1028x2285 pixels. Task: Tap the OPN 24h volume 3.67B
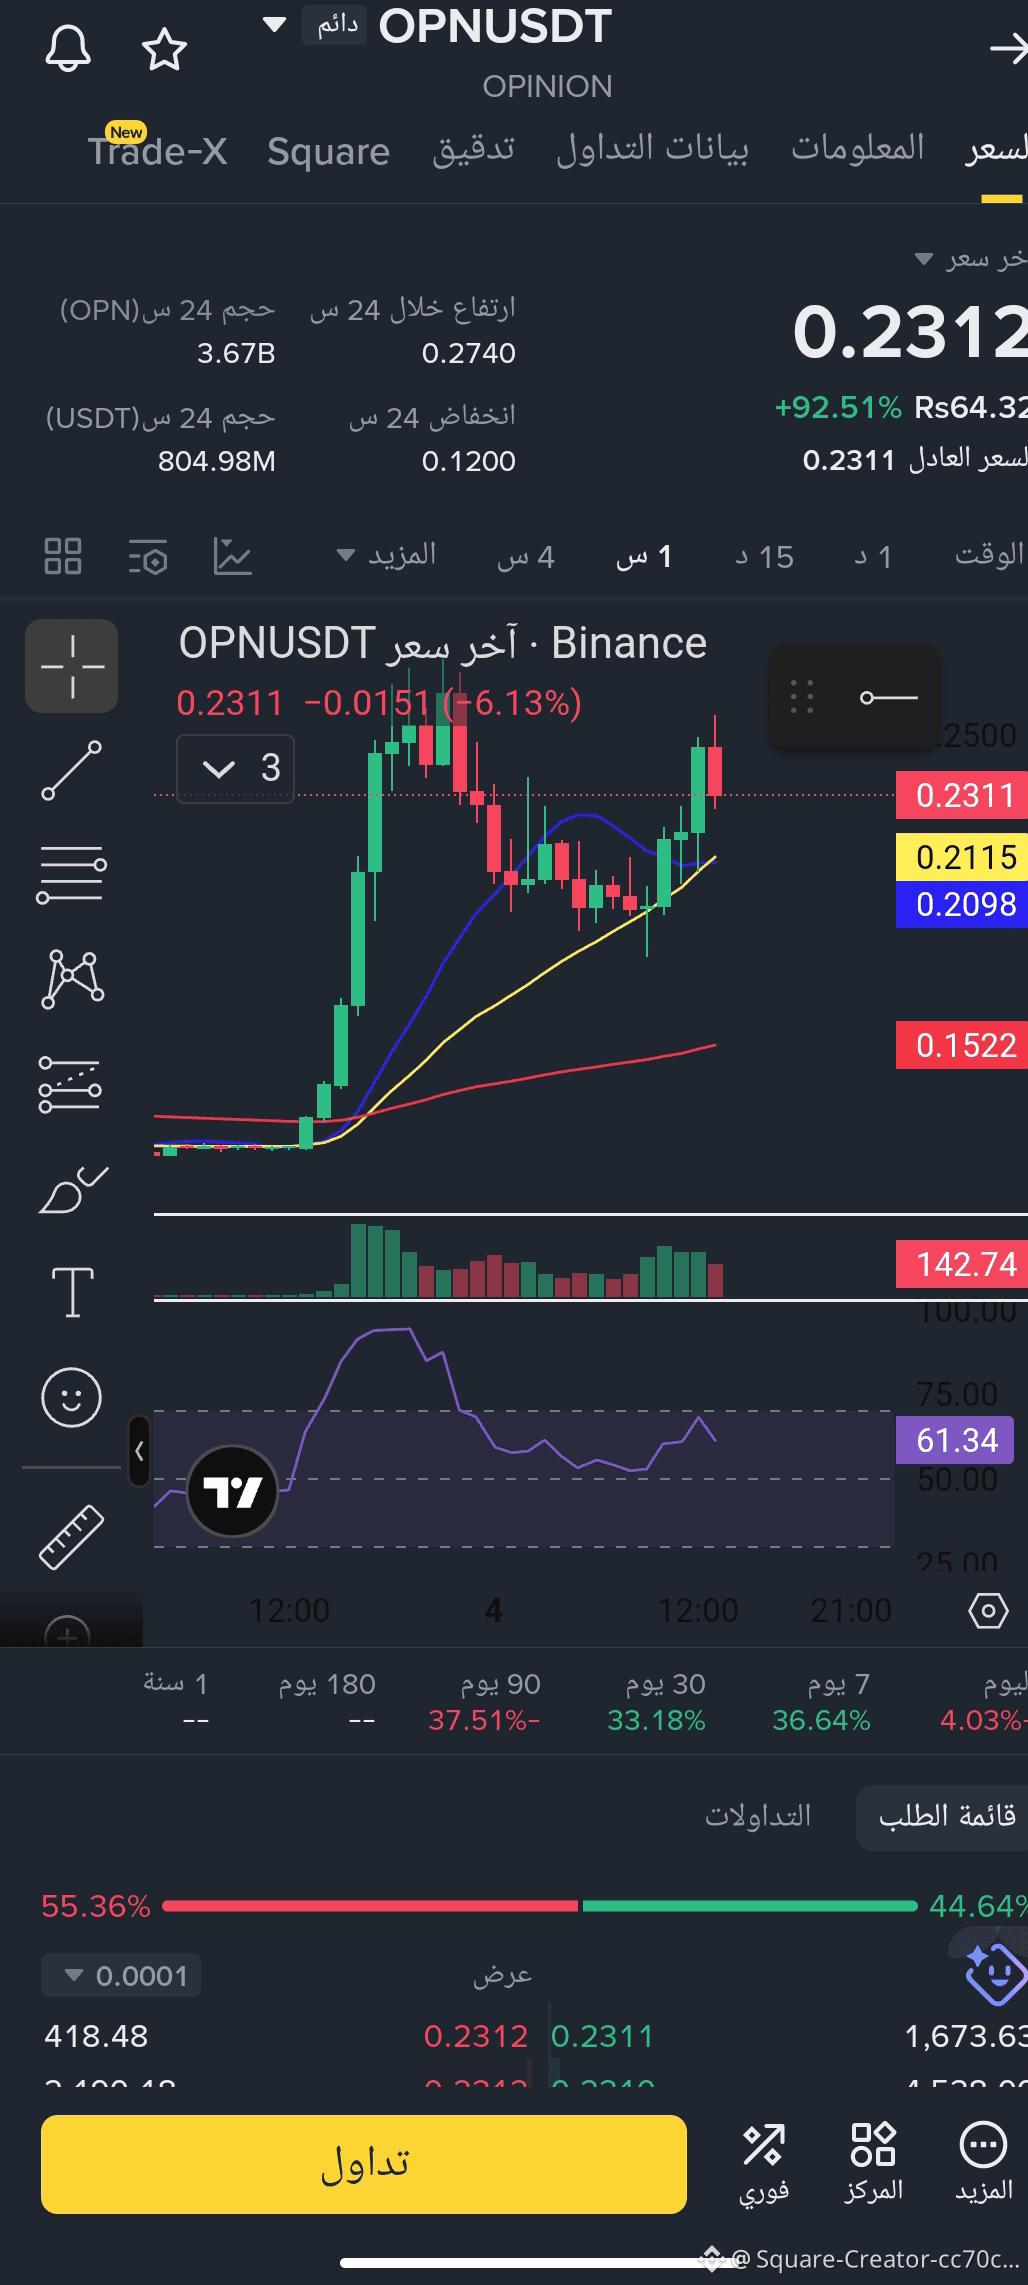pyautogui.click(x=236, y=353)
